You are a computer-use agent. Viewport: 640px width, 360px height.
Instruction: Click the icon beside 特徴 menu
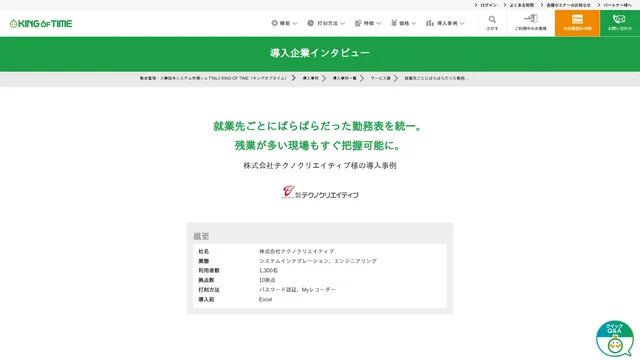click(x=358, y=23)
